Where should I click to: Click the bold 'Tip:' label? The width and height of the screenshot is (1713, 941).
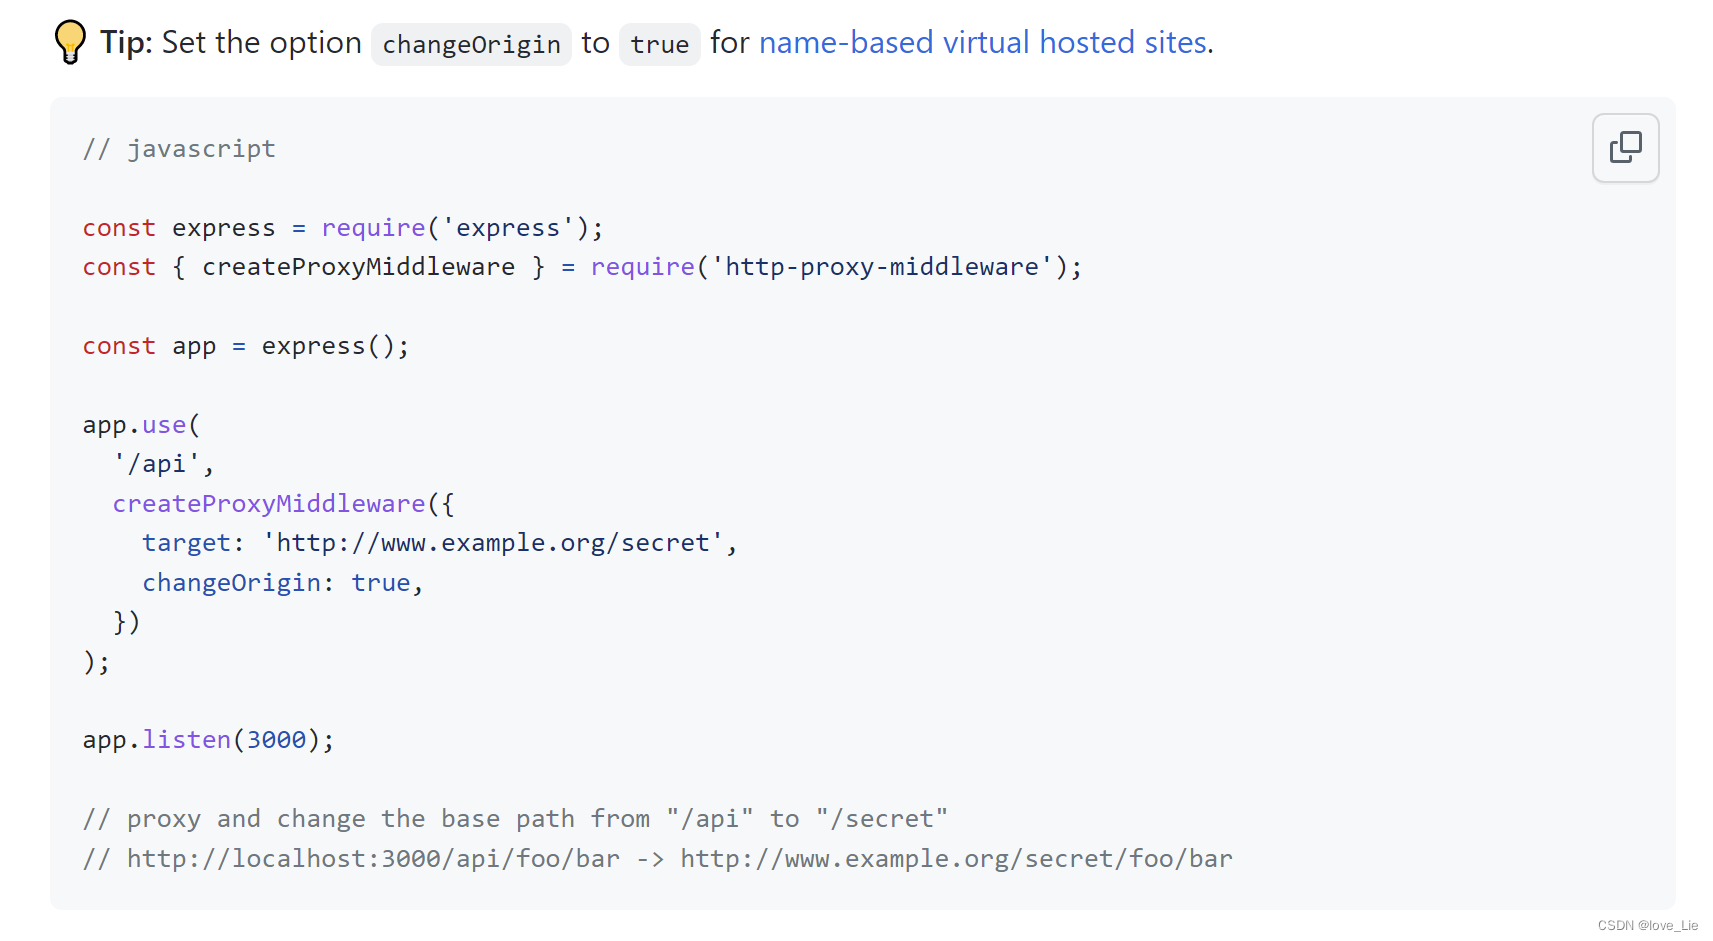126,43
